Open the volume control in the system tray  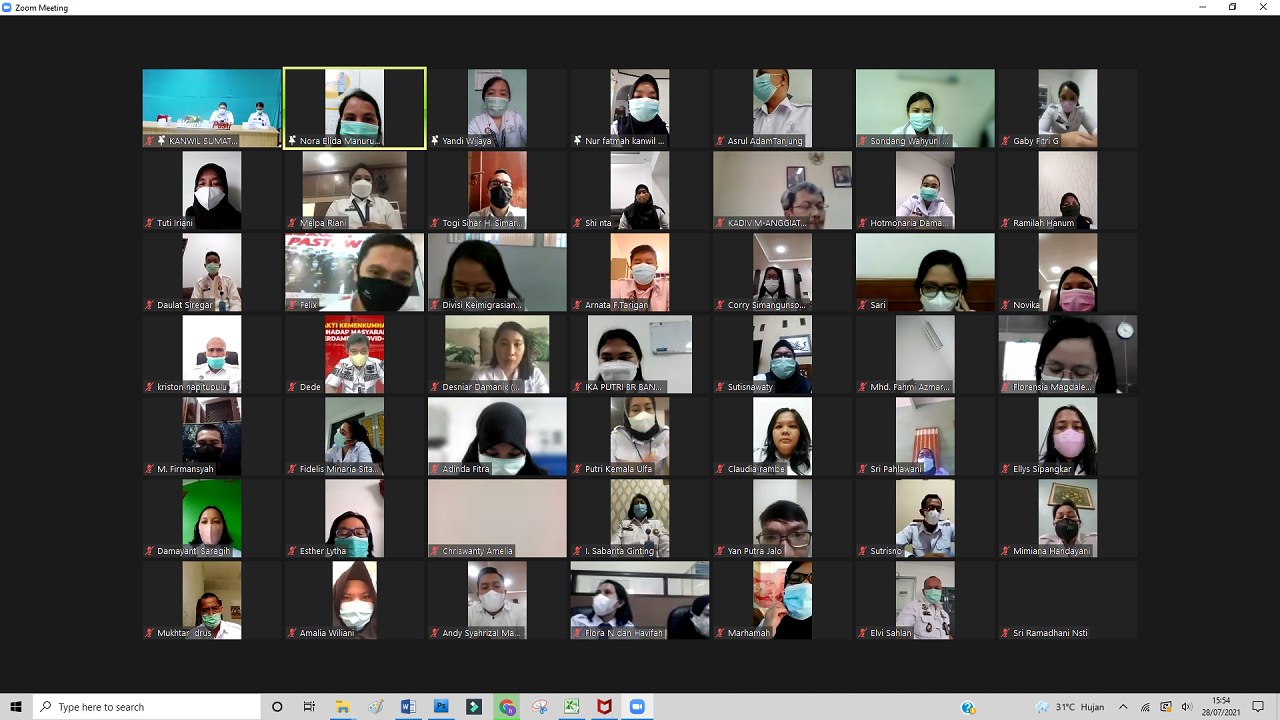[x=1187, y=707]
